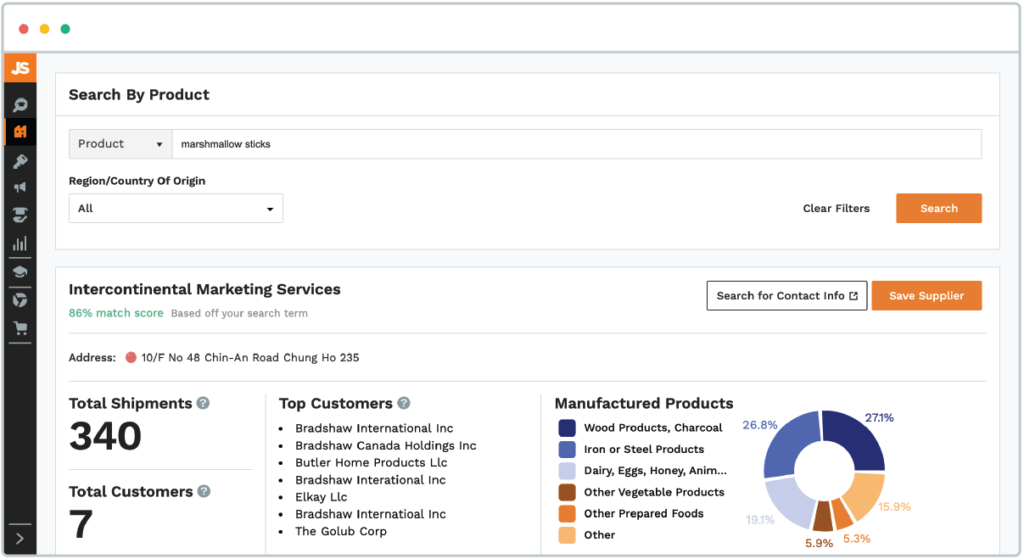
Task: Click the JS logo in the sidebar
Action: pos(20,68)
